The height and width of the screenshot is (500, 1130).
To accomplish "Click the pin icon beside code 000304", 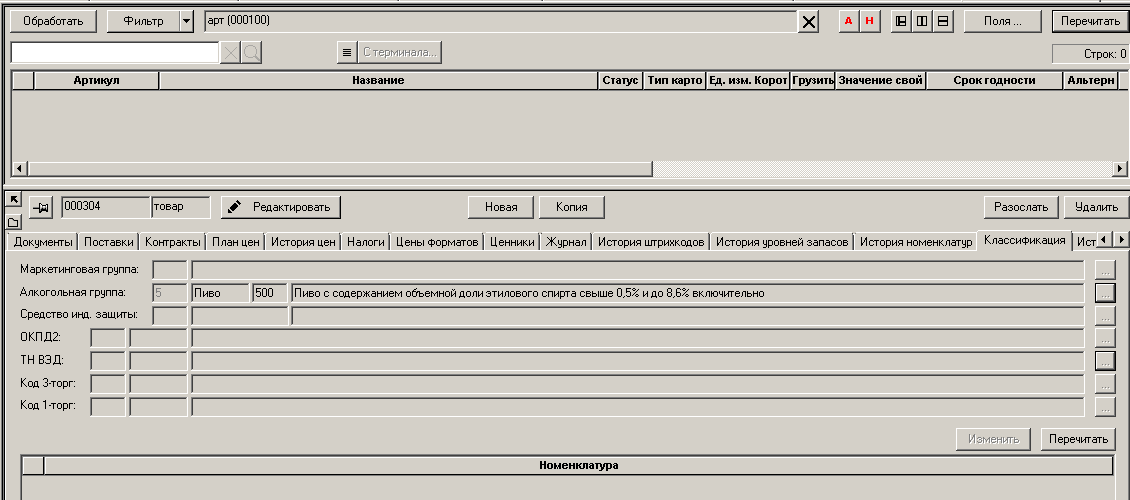I will [41, 207].
